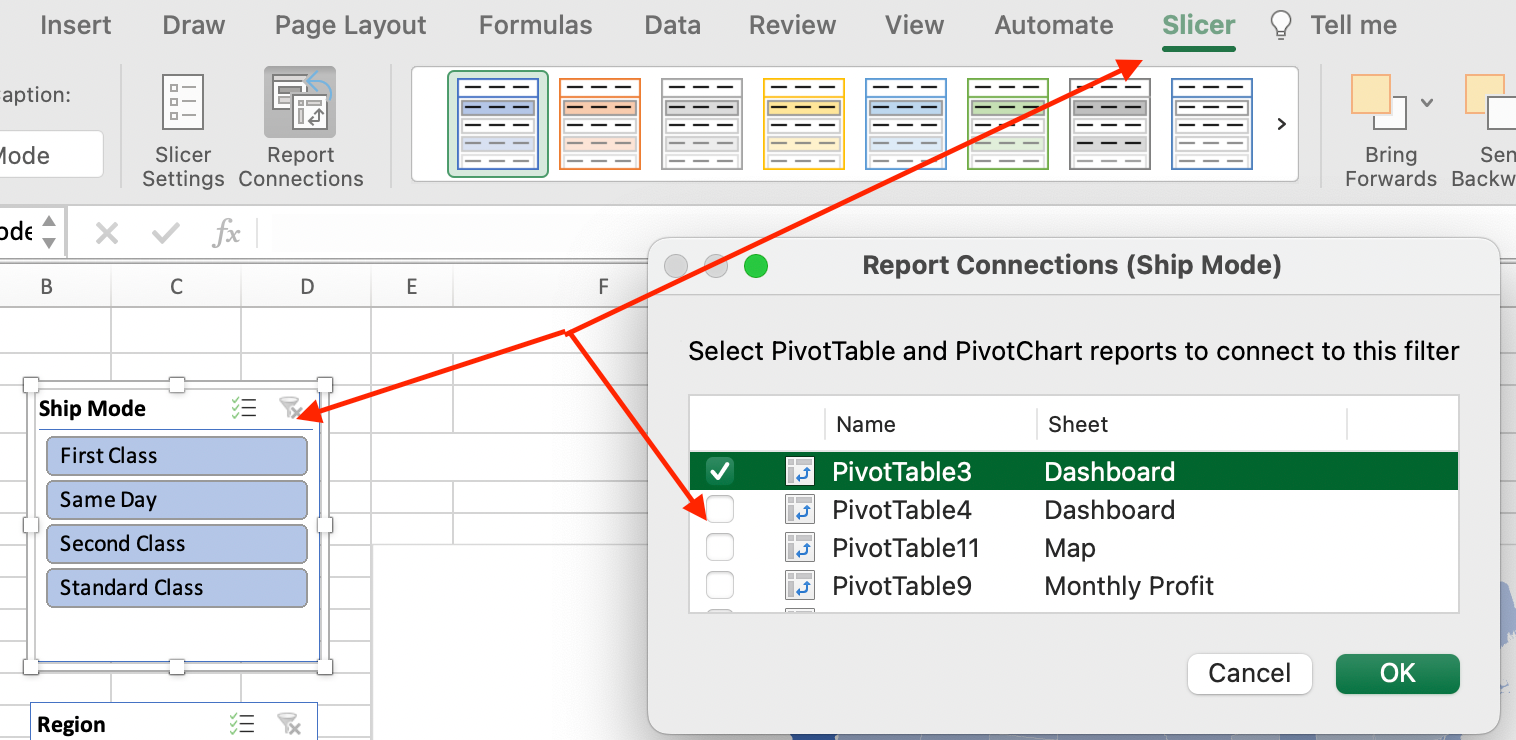
Task: Apply the yellow slicer style
Action: (x=804, y=124)
